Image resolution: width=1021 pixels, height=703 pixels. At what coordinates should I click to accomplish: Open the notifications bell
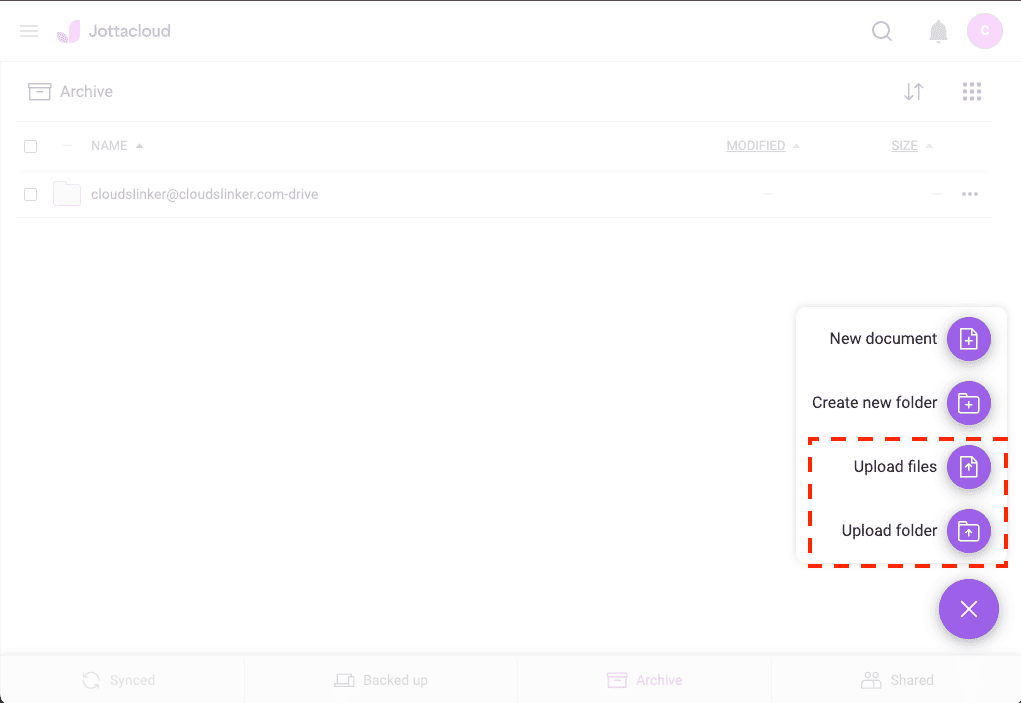938,32
